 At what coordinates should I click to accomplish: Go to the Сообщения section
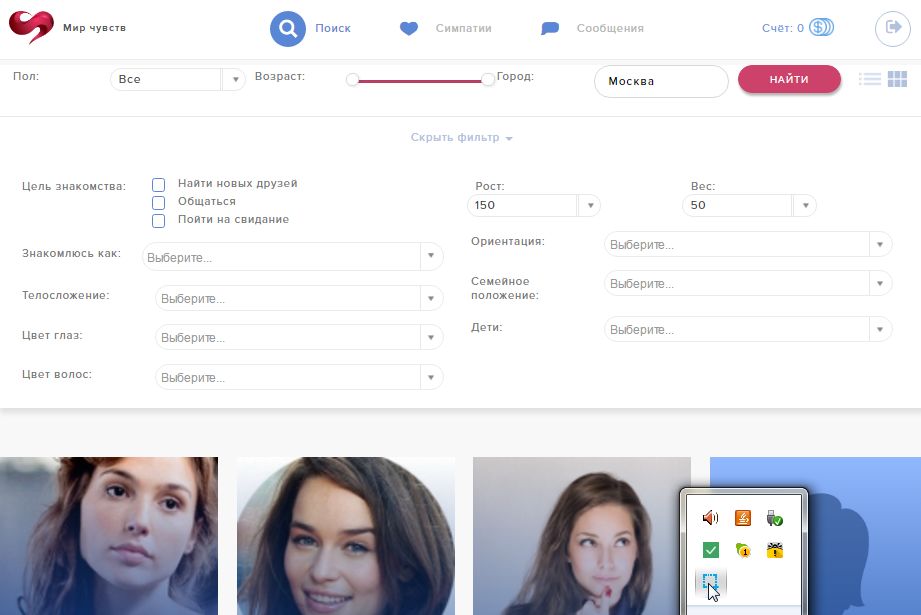[610, 28]
